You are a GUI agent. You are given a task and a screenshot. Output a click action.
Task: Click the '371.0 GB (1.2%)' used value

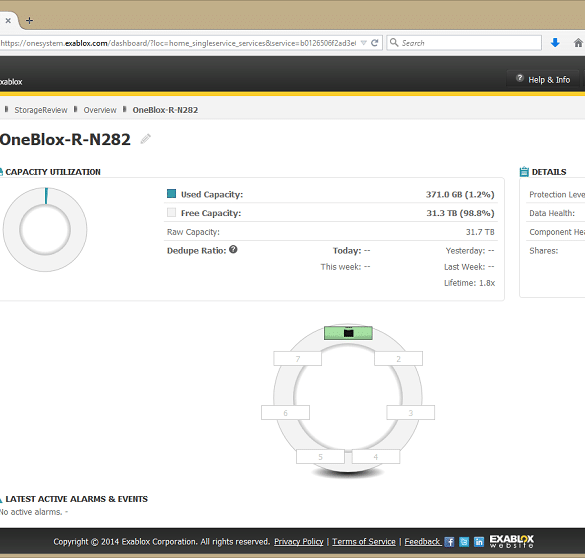tap(460, 194)
